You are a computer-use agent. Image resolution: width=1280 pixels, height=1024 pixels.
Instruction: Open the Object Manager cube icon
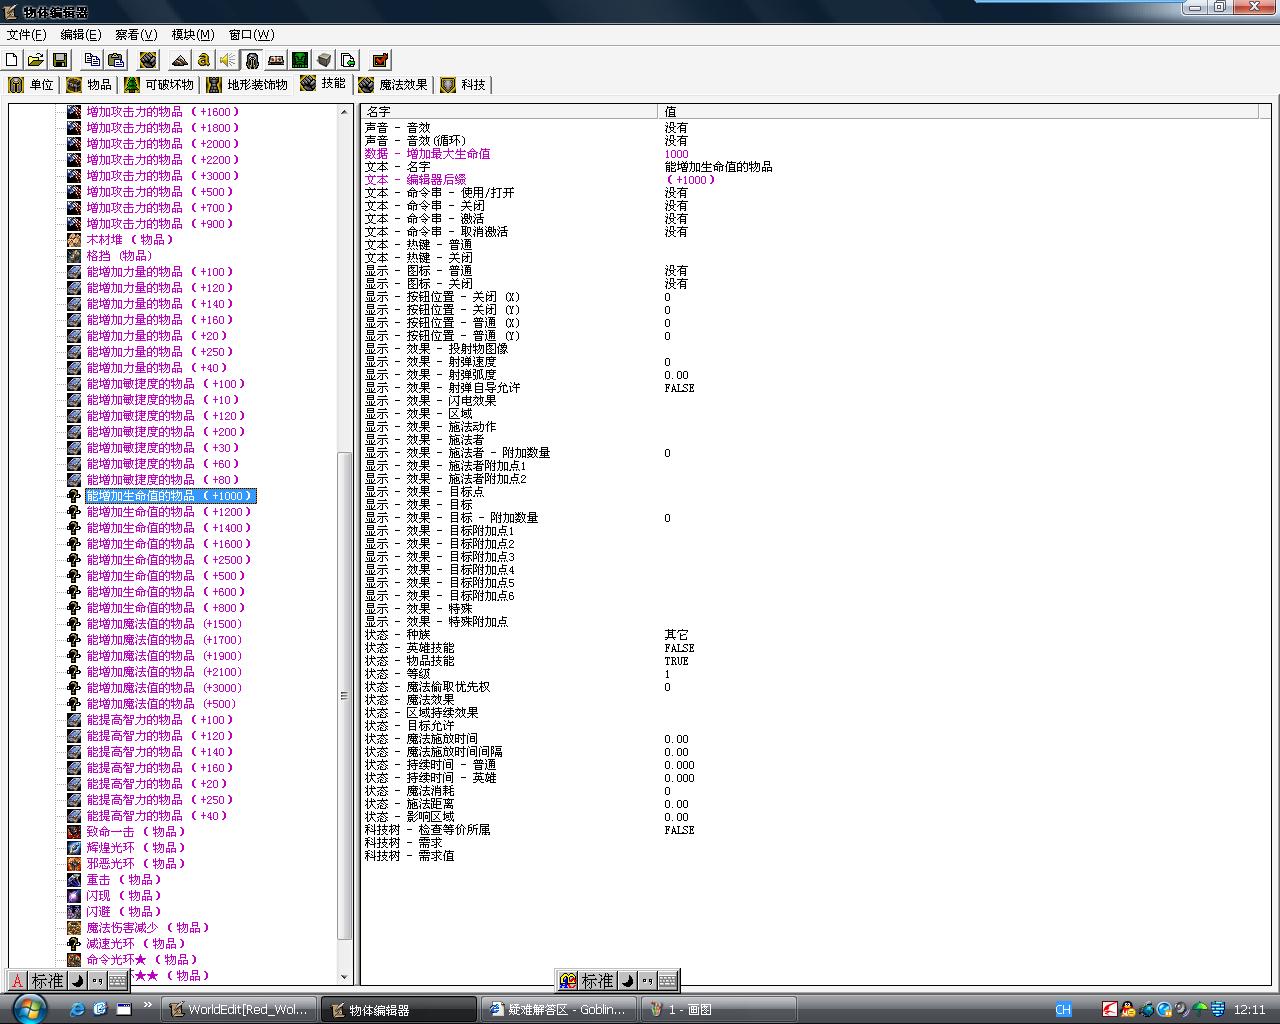(x=323, y=60)
